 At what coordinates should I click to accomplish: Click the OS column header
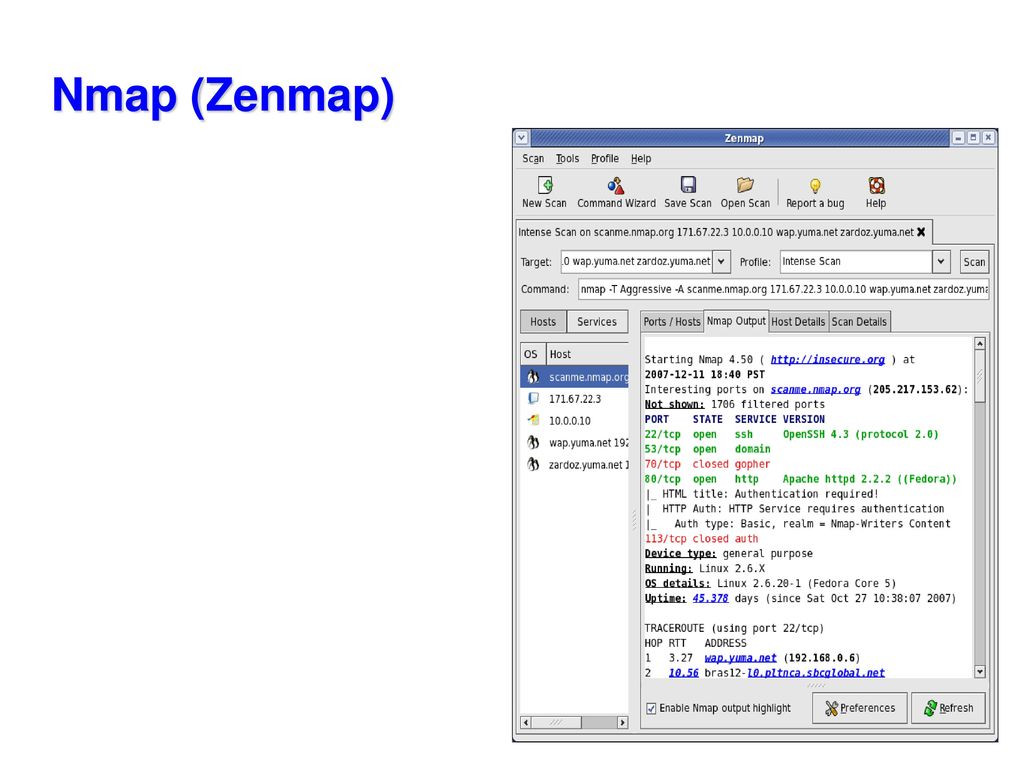(532, 354)
